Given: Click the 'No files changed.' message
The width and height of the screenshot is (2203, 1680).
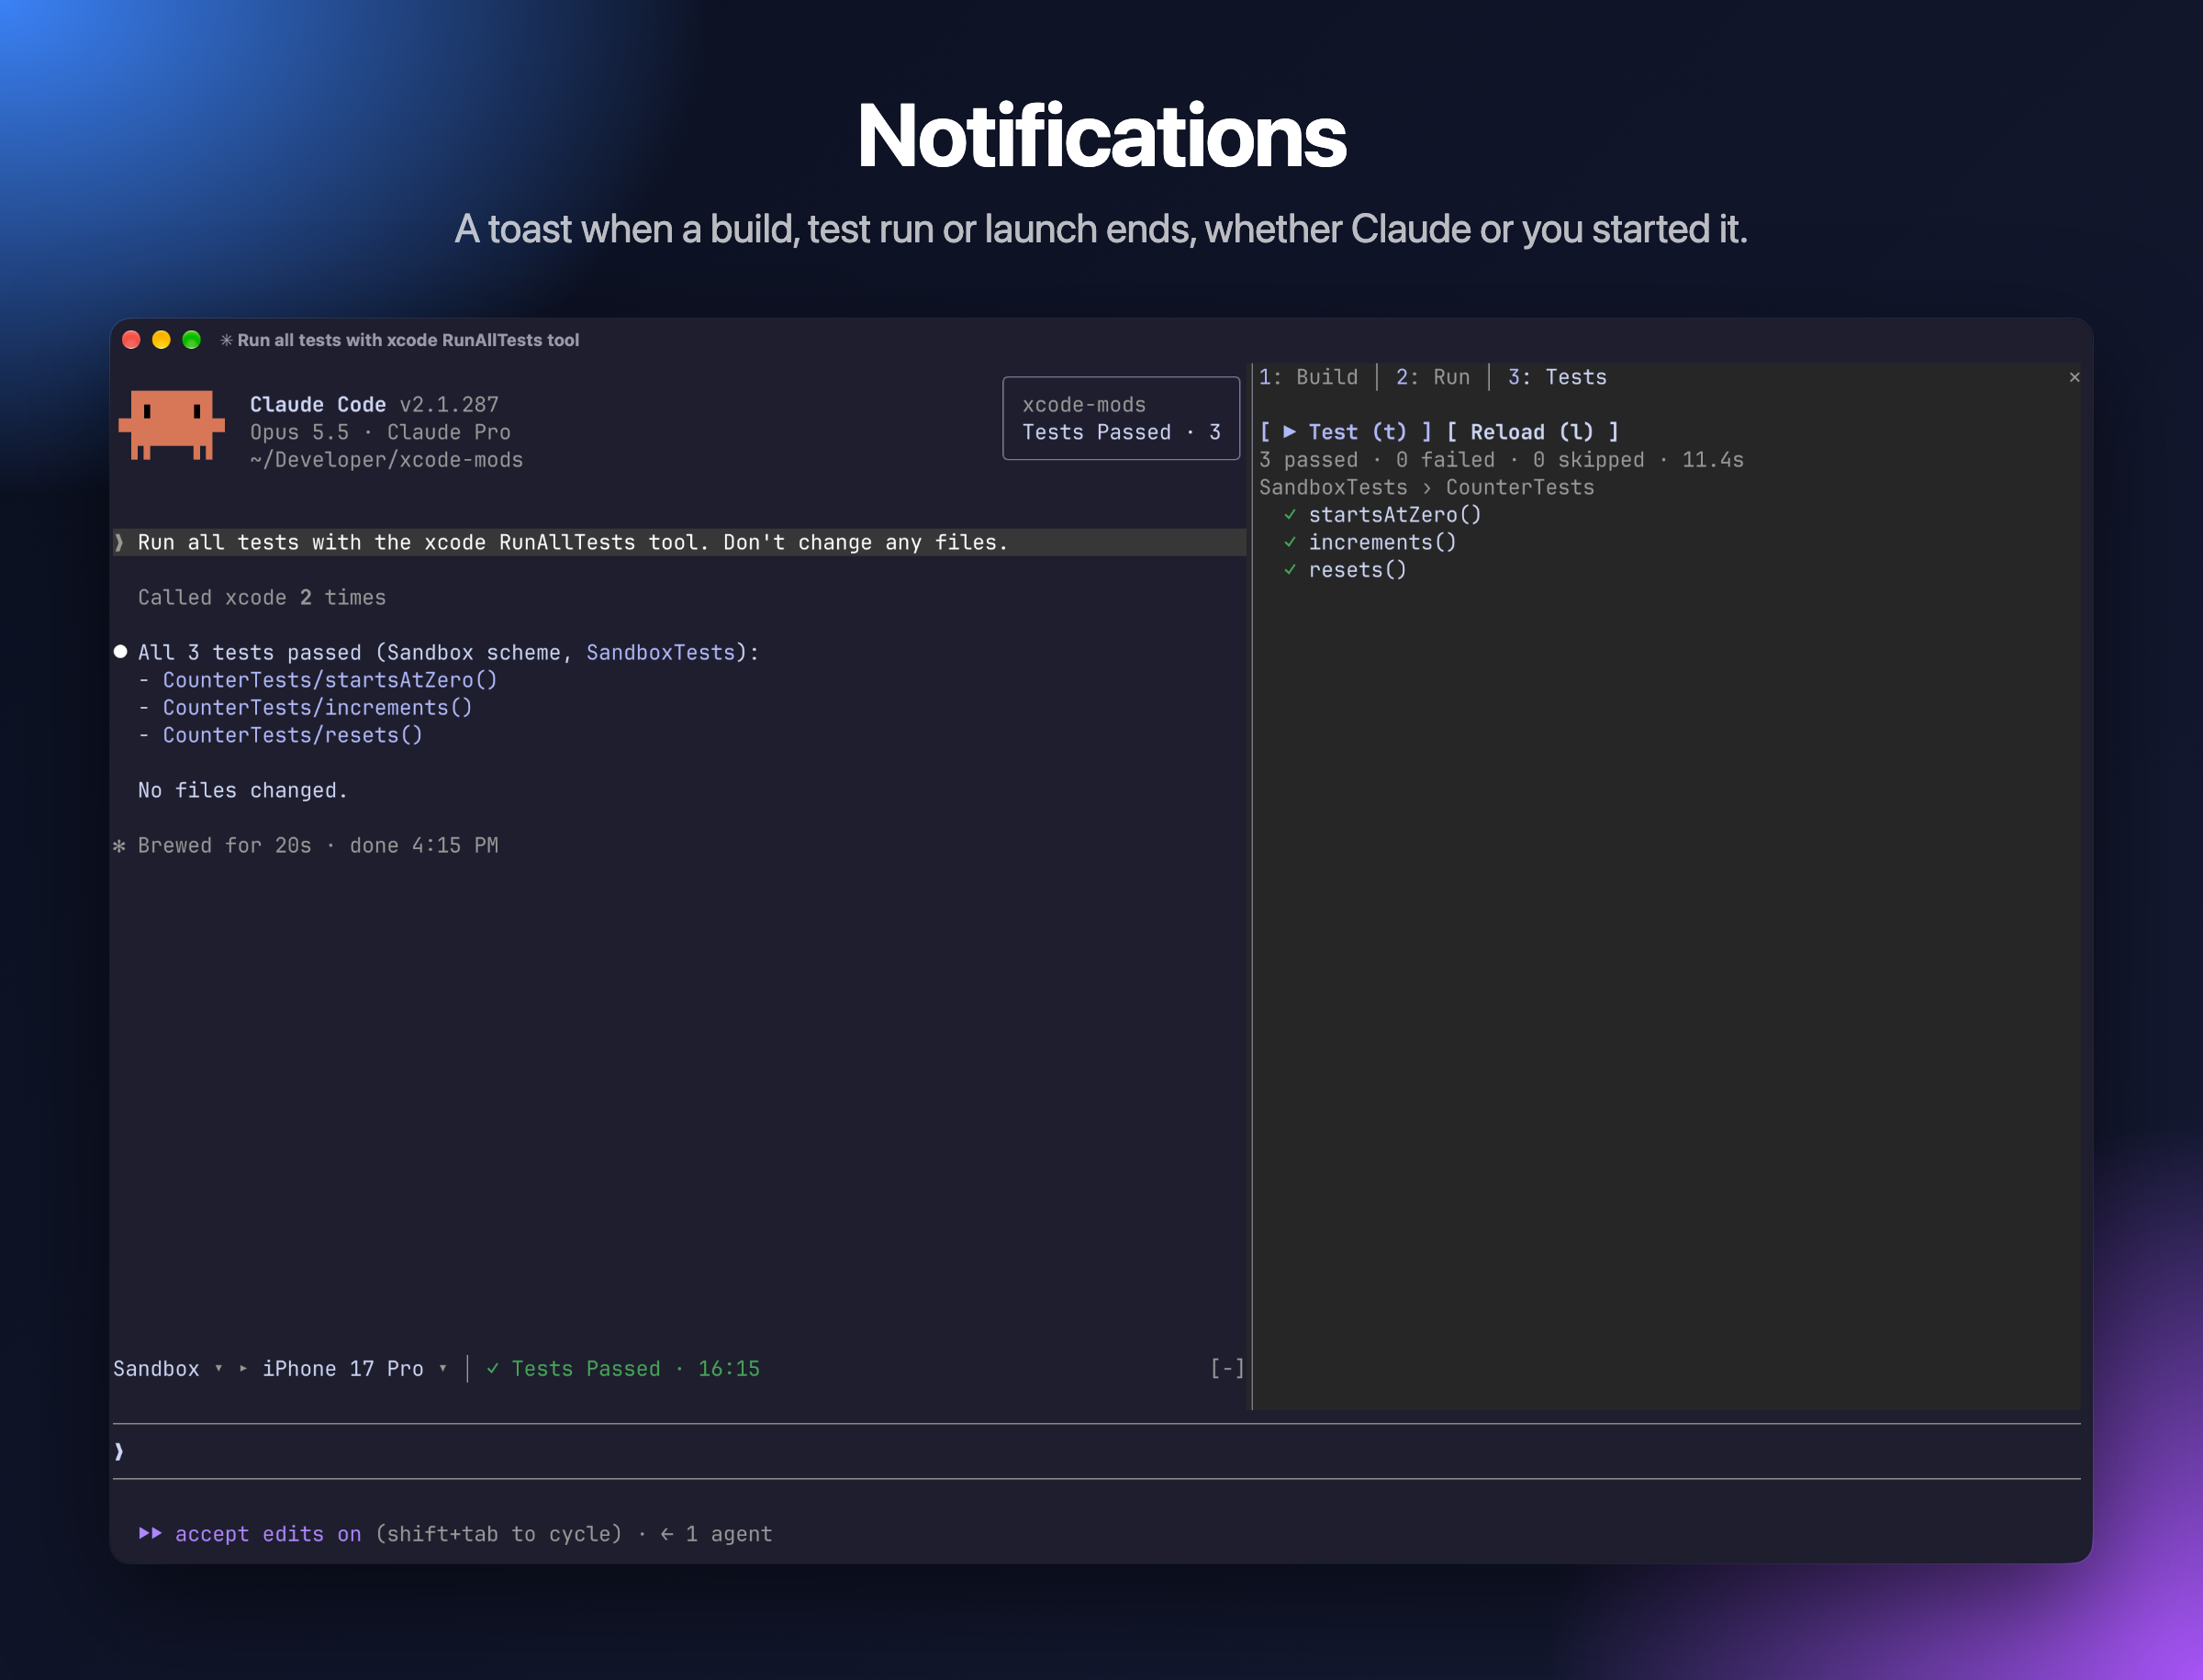Looking at the screenshot, I should click(243, 791).
